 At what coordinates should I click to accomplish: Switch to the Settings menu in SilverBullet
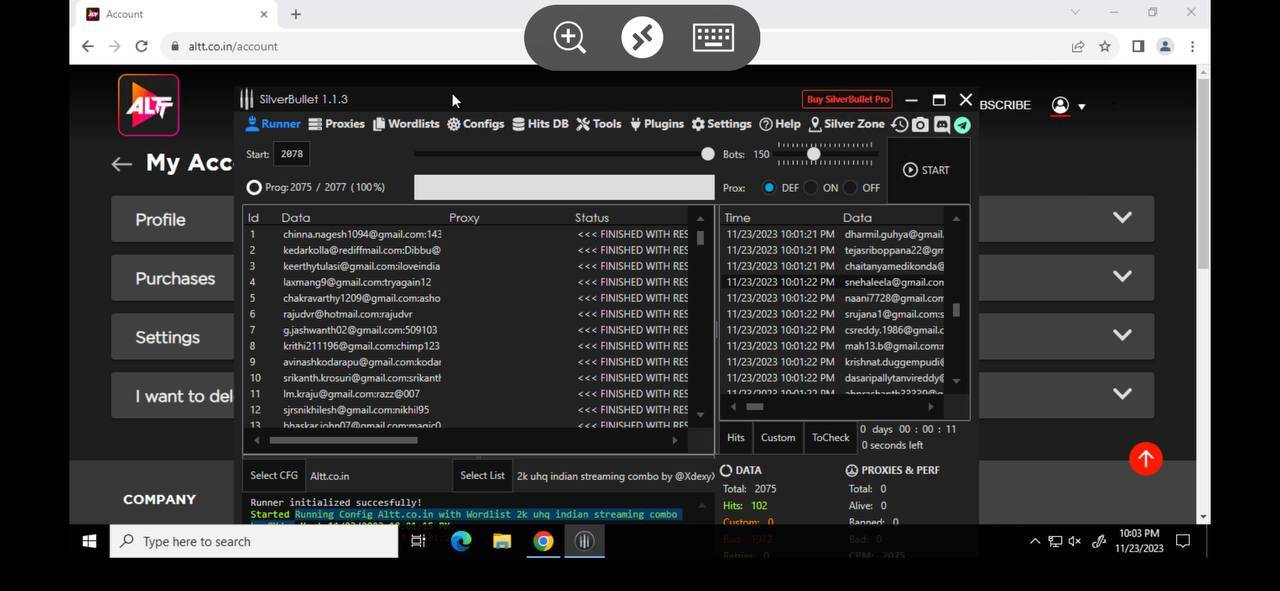pos(721,124)
